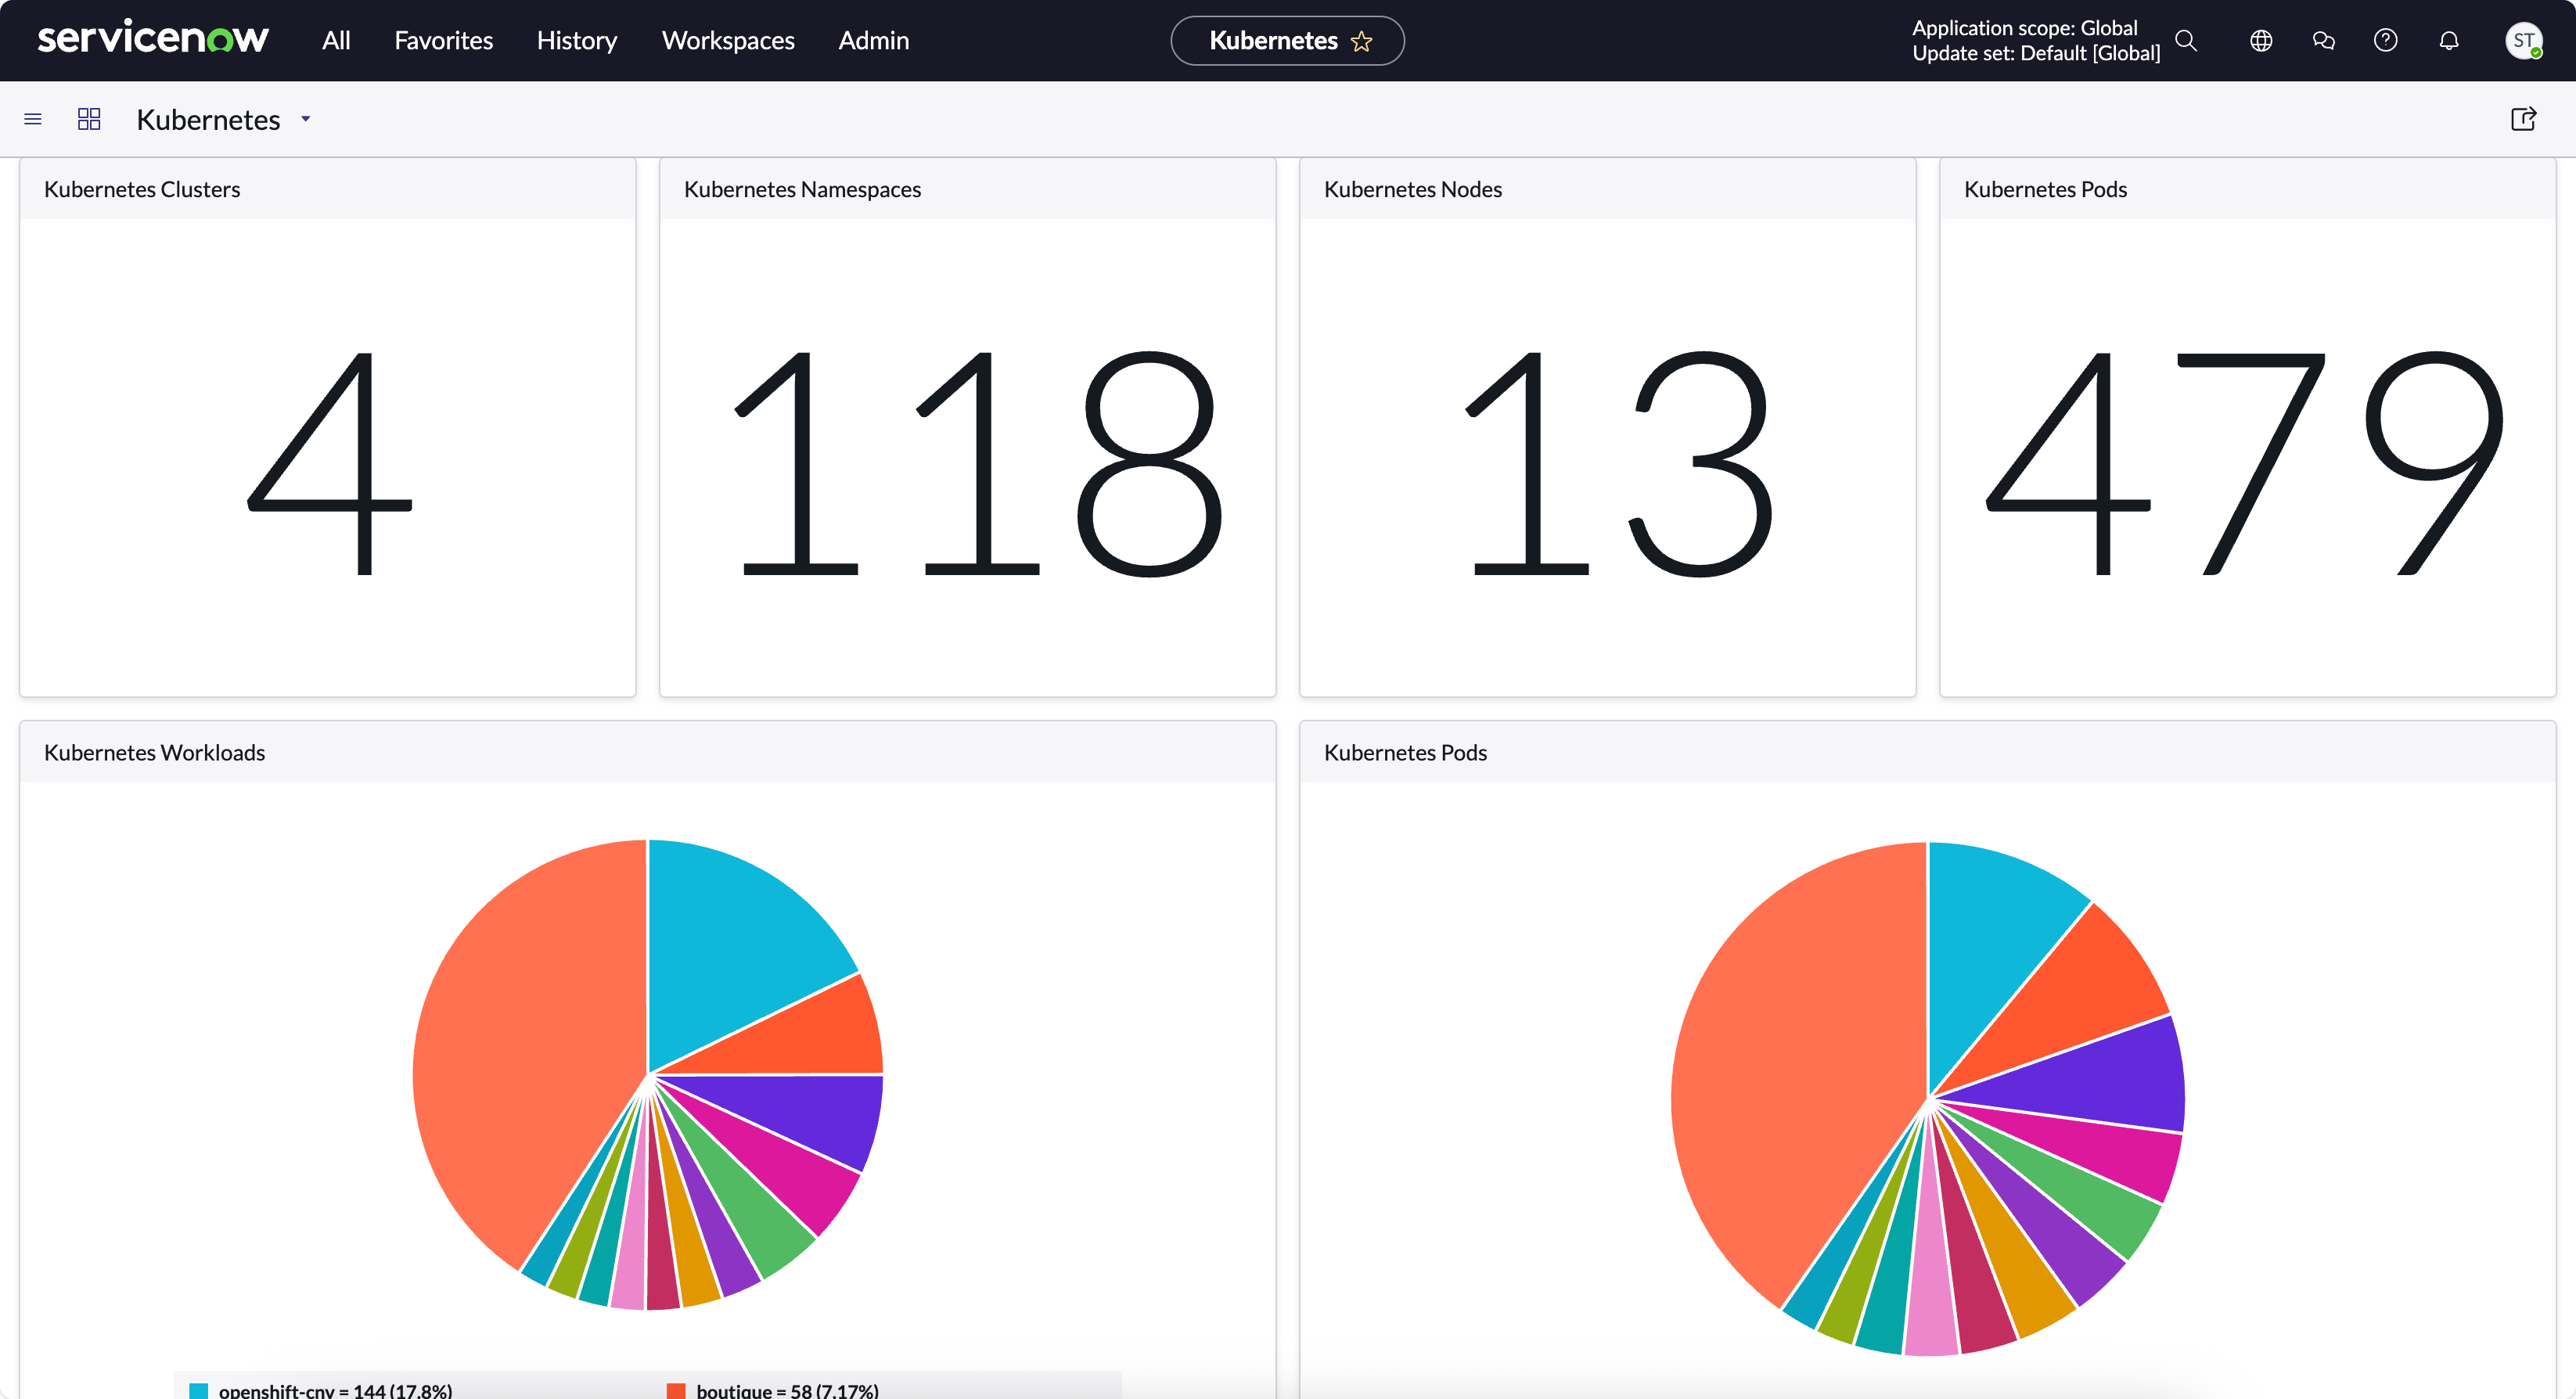This screenshot has height=1399, width=2576.
Task: Expand the Kubernetes dashboard dropdown arrow
Action: coord(306,119)
